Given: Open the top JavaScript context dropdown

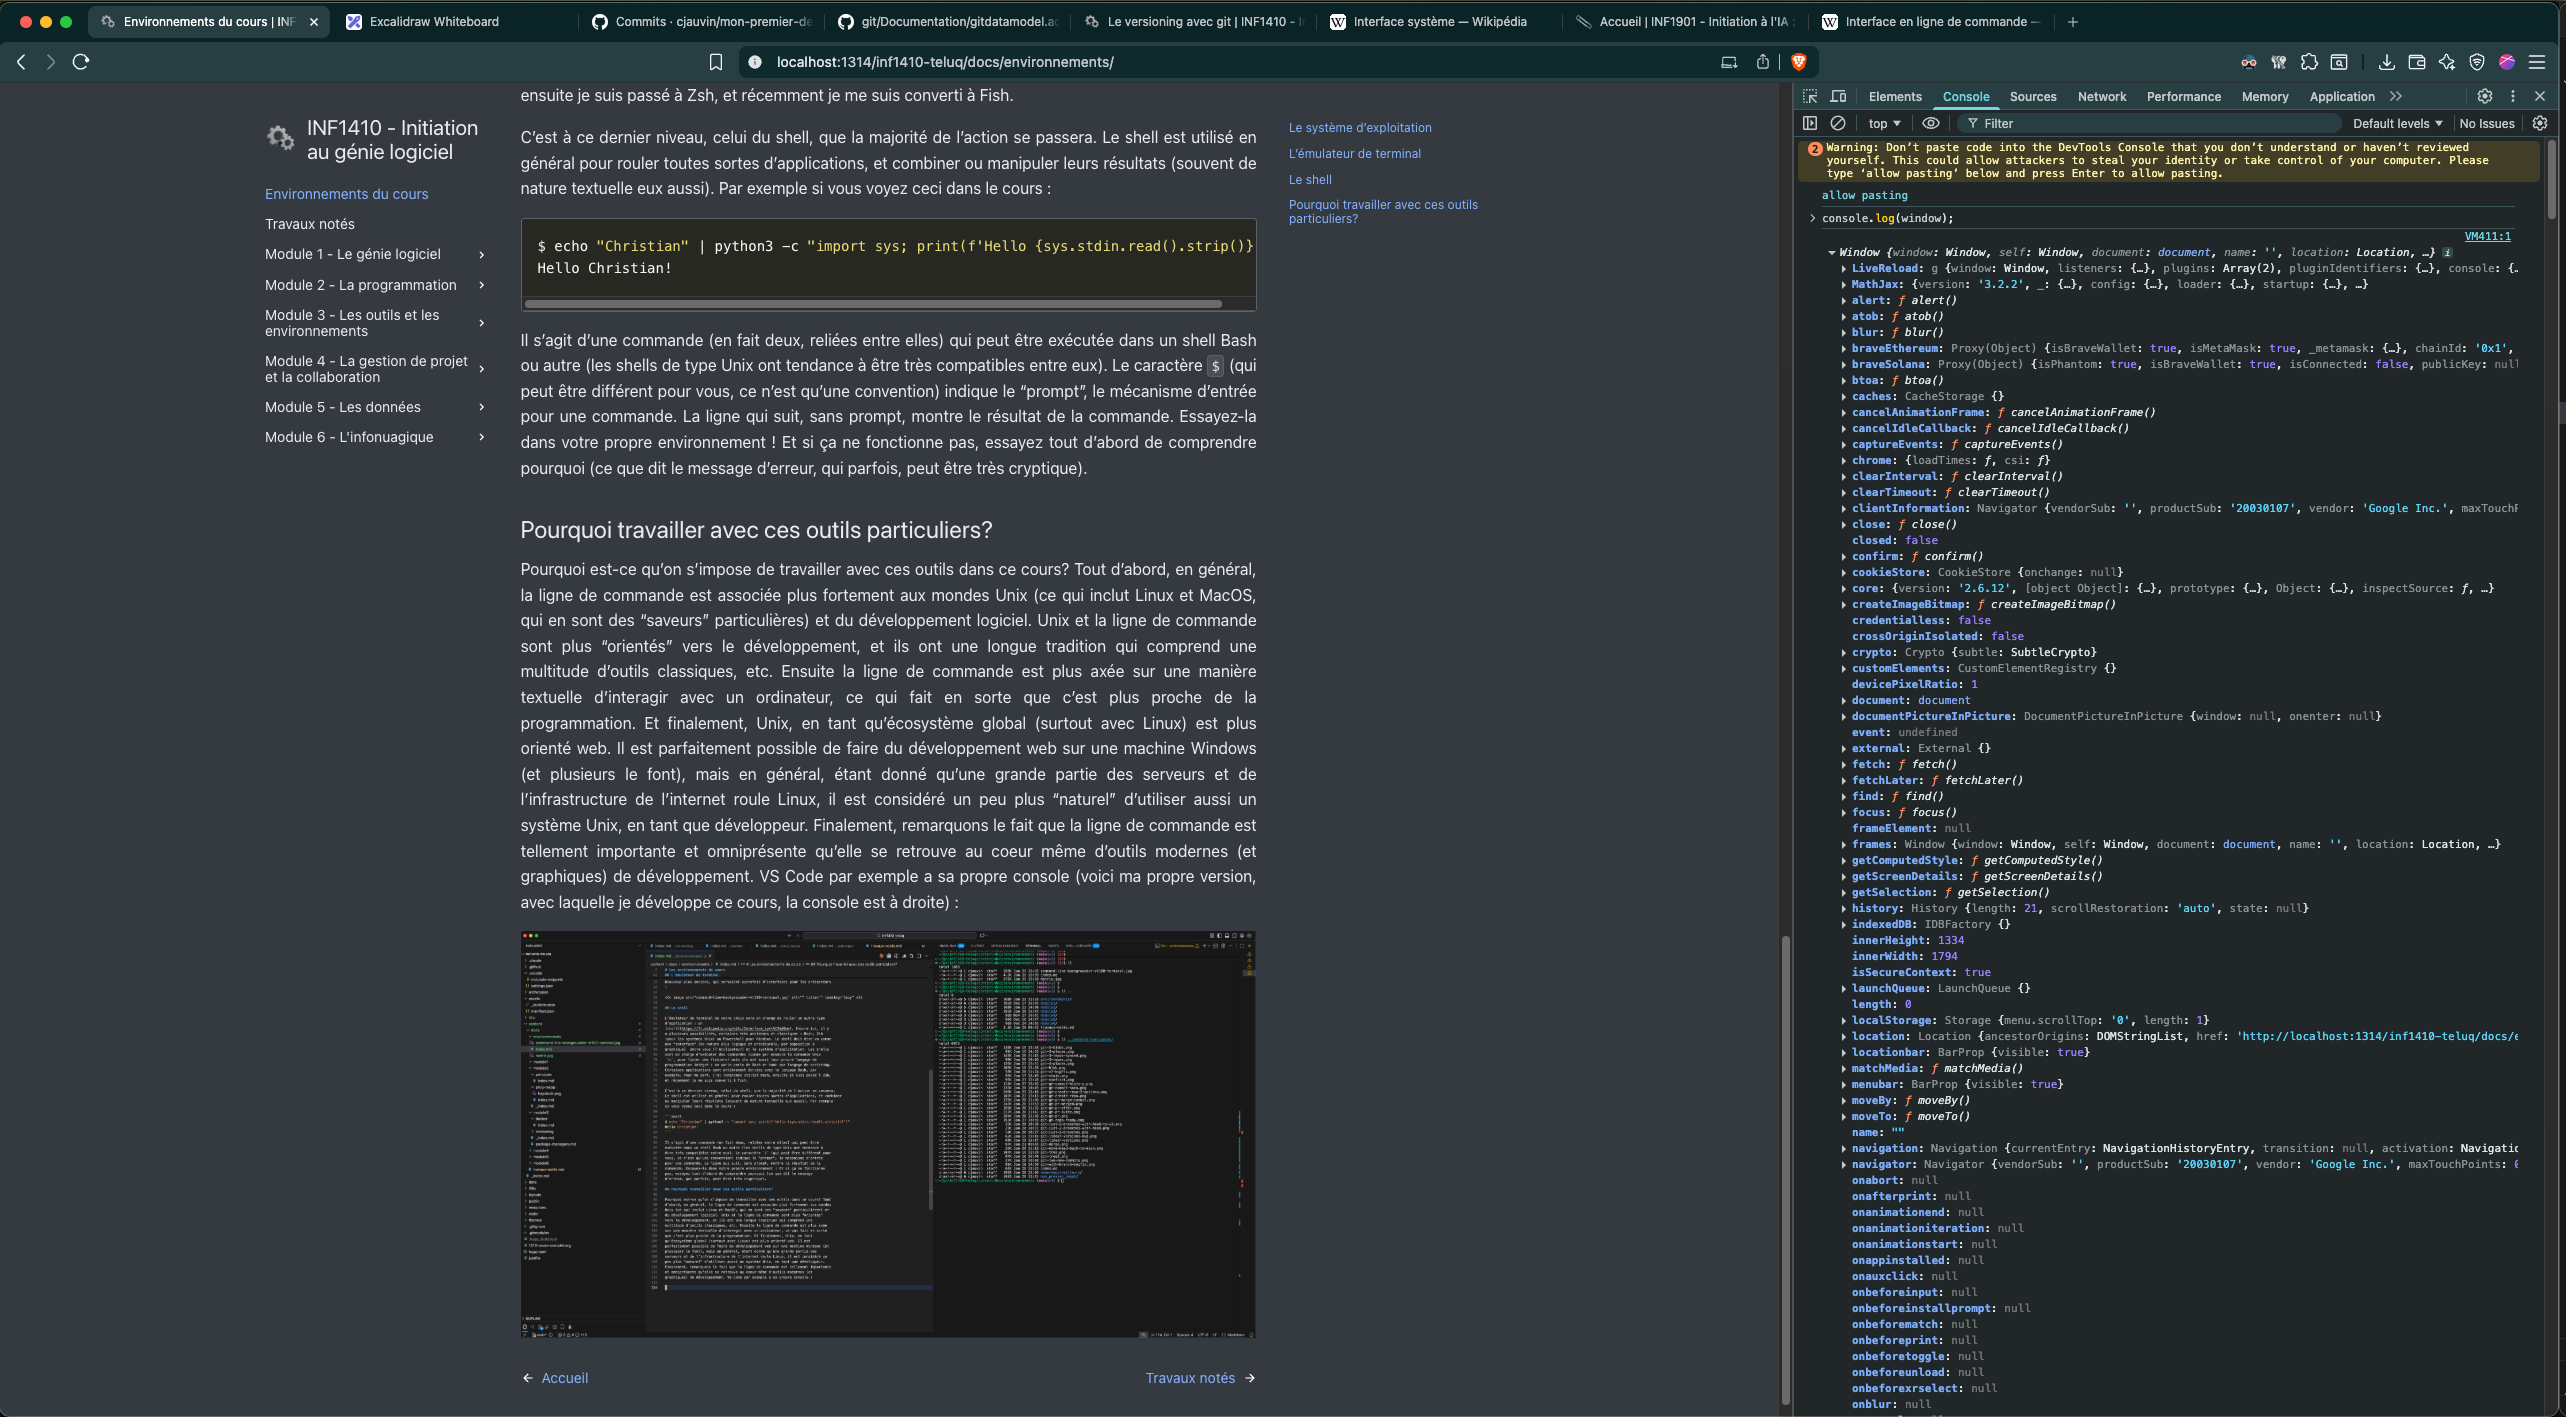Looking at the screenshot, I should pyautogui.click(x=1884, y=123).
